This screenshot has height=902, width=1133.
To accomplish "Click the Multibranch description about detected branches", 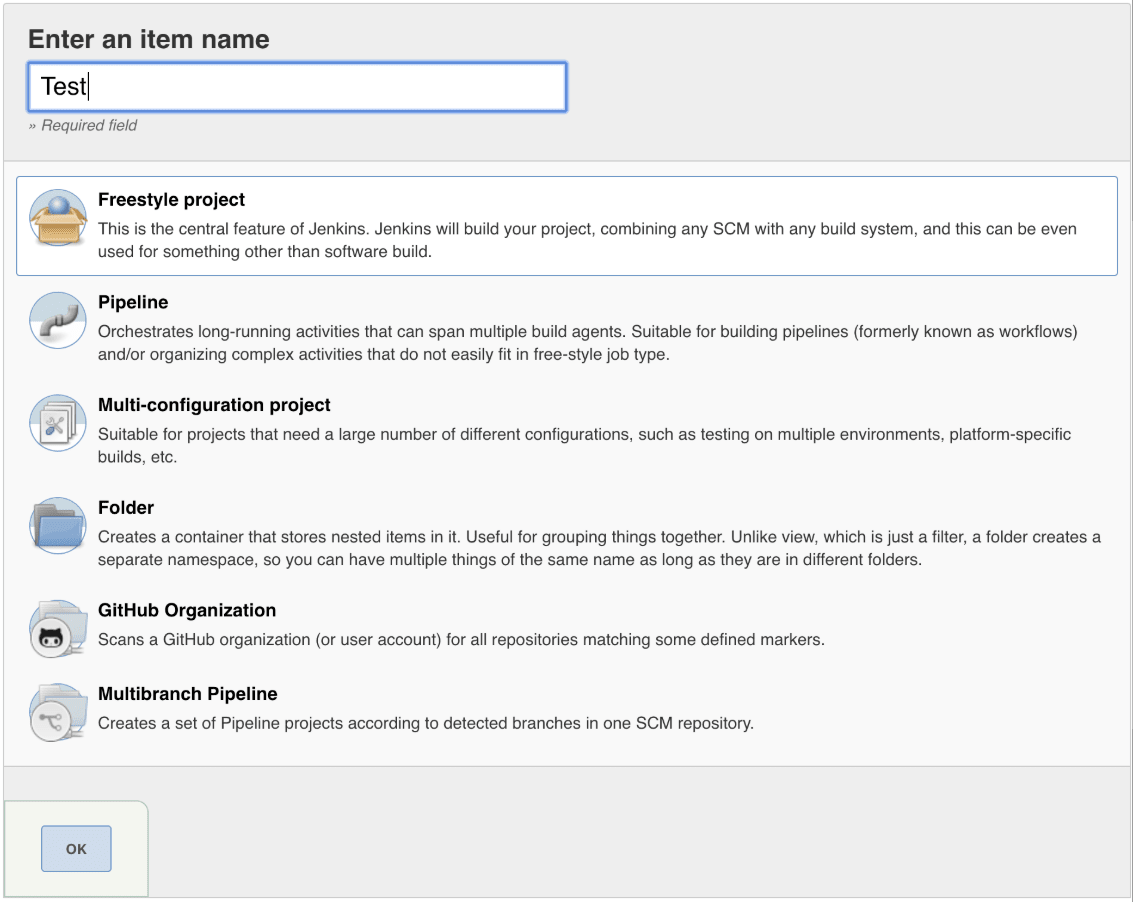I will [426, 723].
